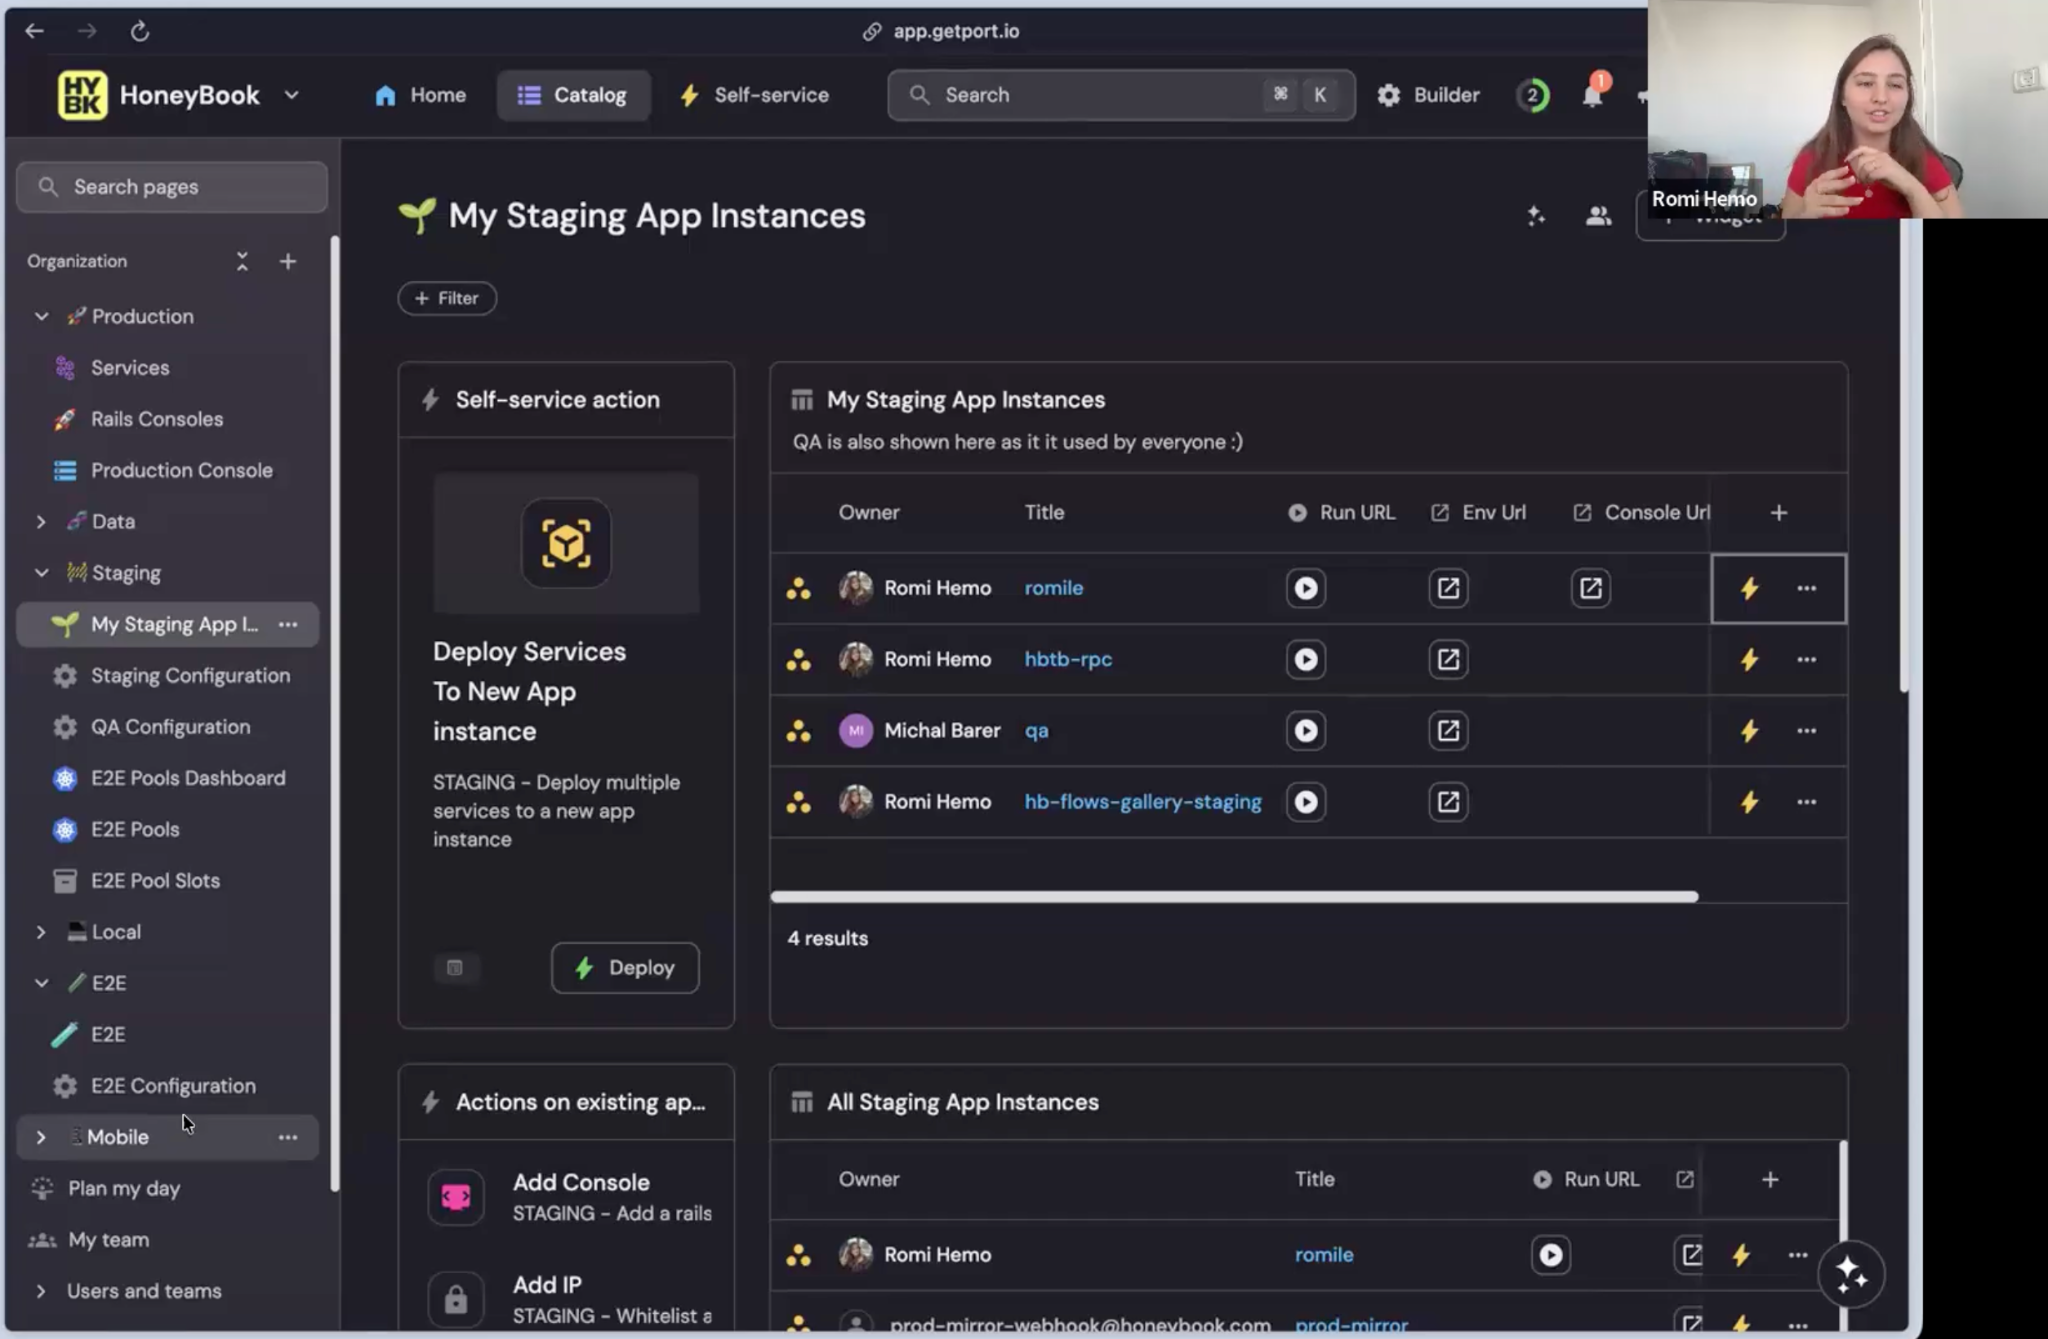The height and width of the screenshot is (1339, 2048).
Task: Open options for Mobile sidebar folder
Action: pos(288,1137)
